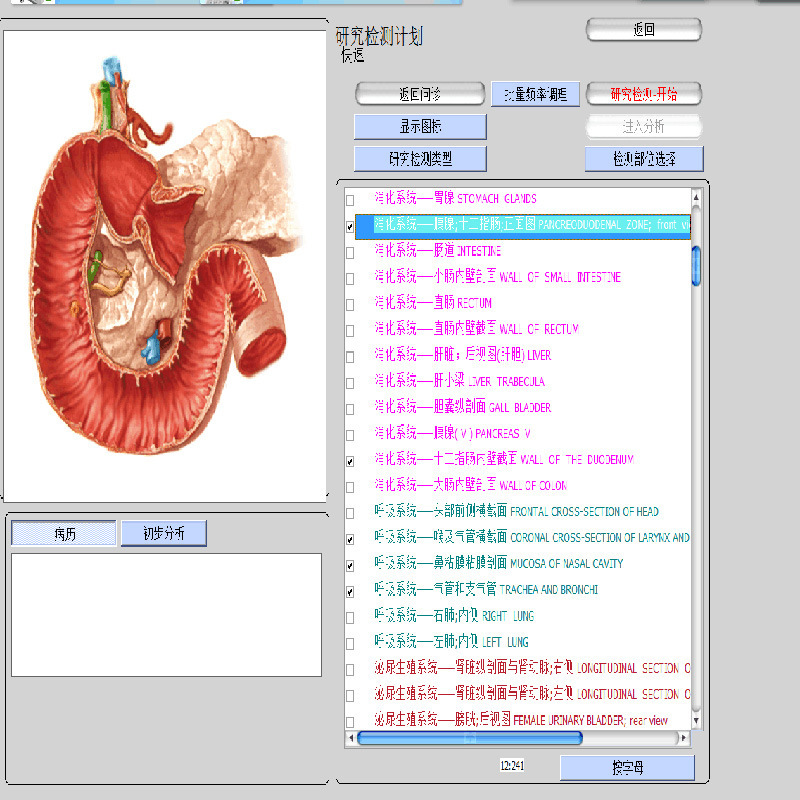Click the organ list's scroll-down arrow

click(696, 722)
